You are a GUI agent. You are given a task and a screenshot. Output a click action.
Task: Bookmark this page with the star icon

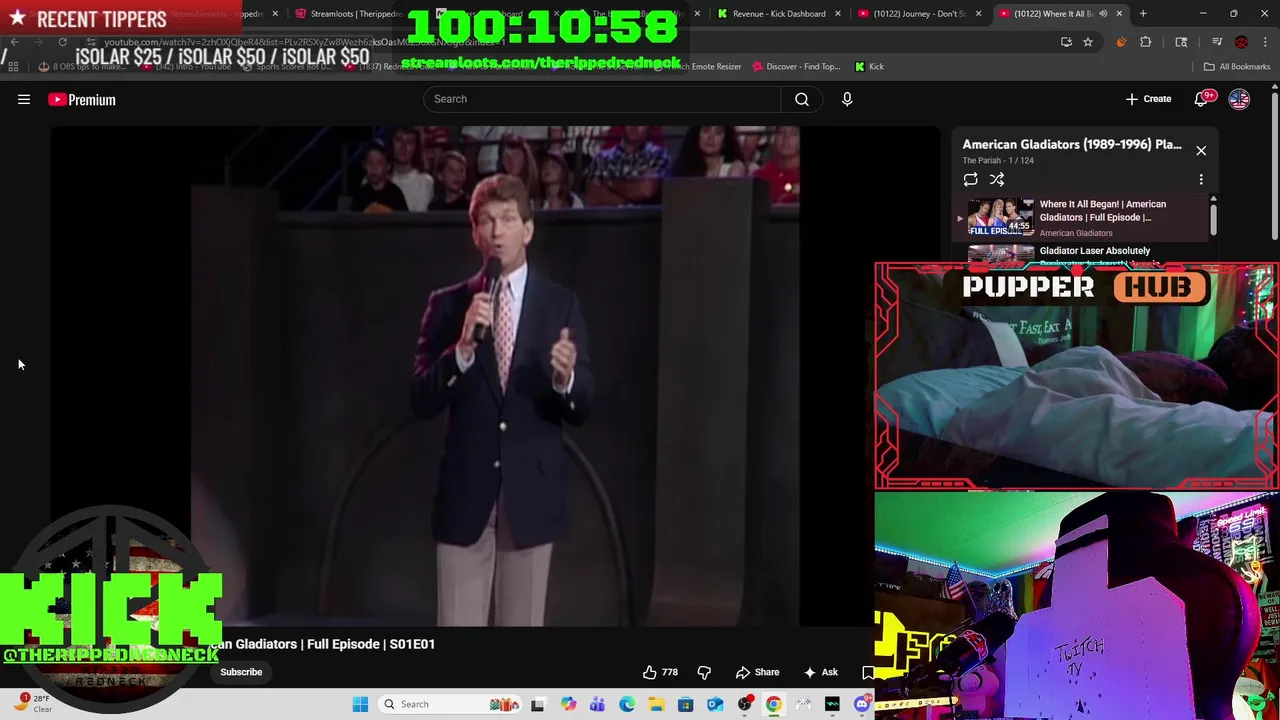(x=1087, y=42)
